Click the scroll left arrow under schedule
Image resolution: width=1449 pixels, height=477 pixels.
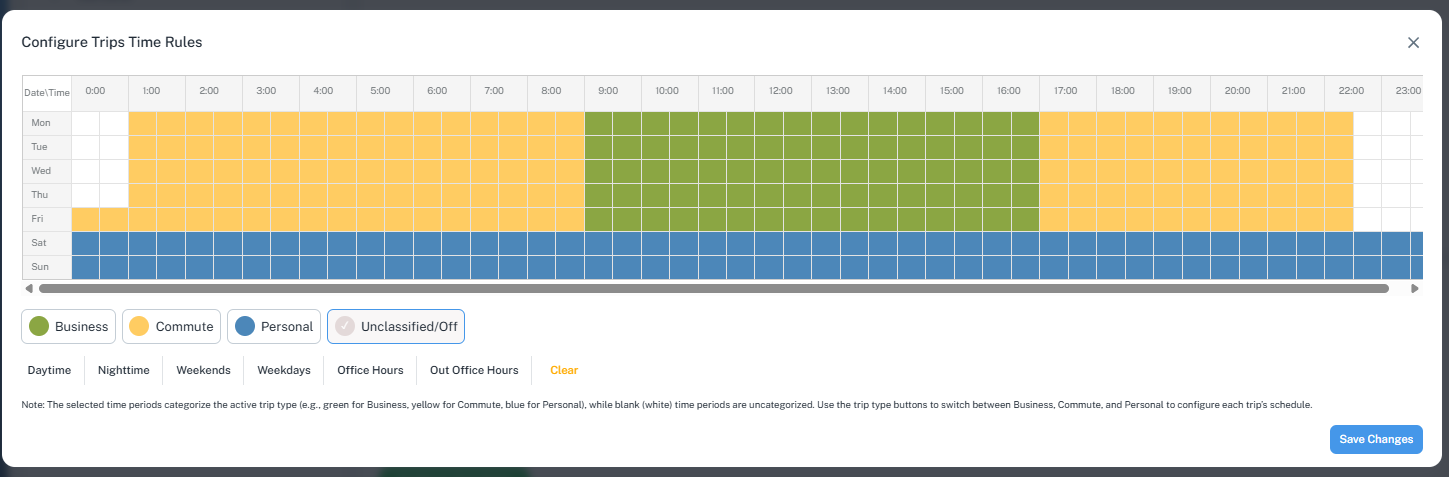coord(29,289)
